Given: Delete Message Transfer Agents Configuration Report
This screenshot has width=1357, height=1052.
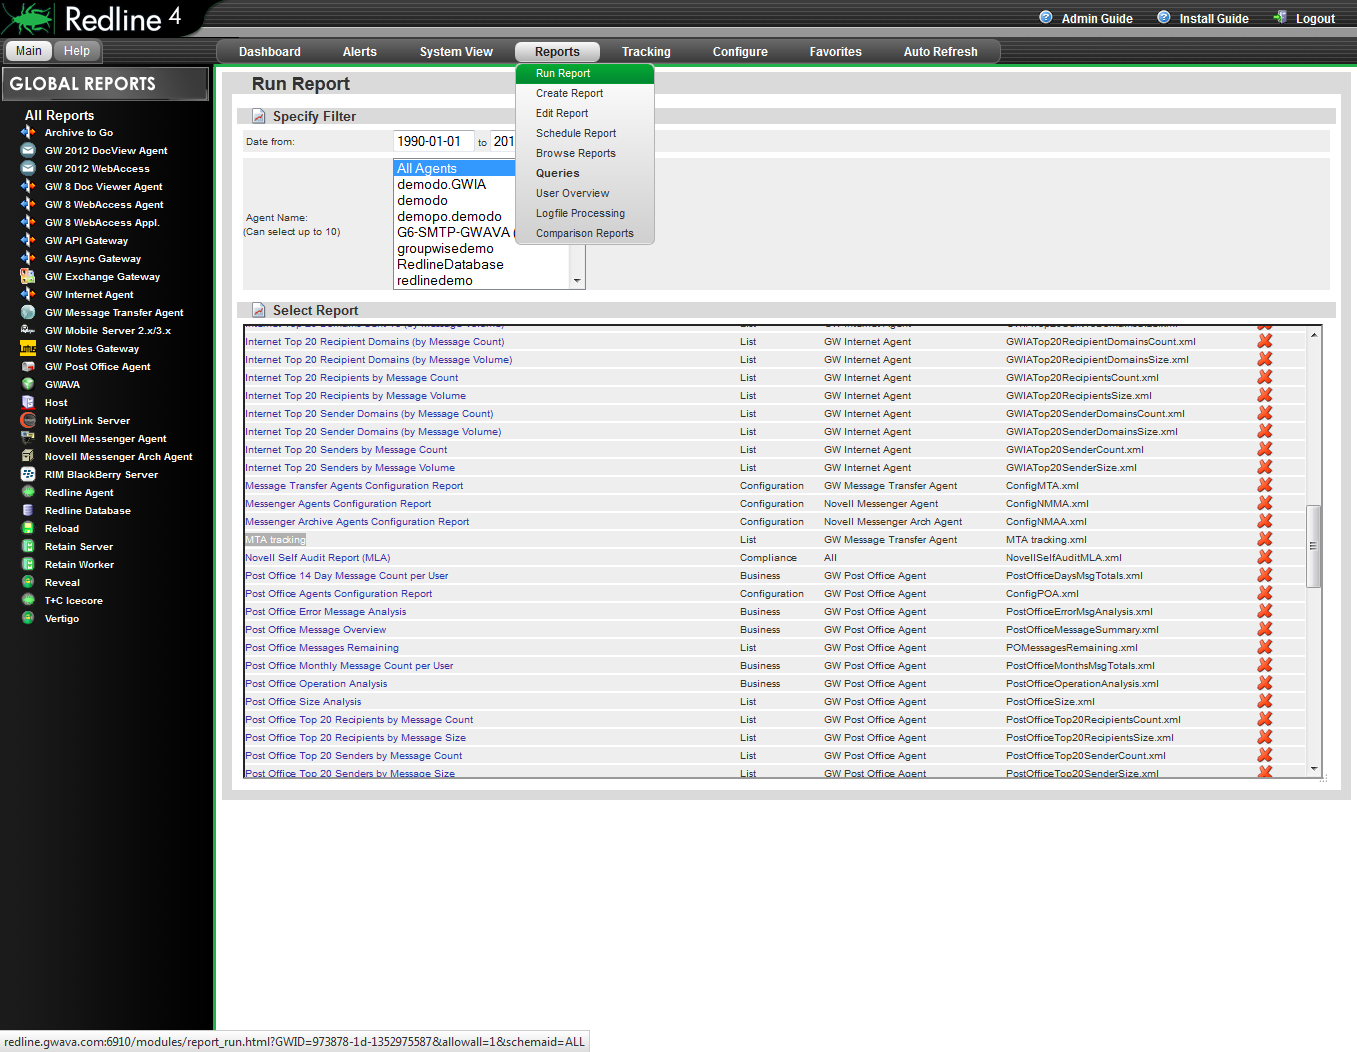Looking at the screenshot, I should [x=1265, y=485].
